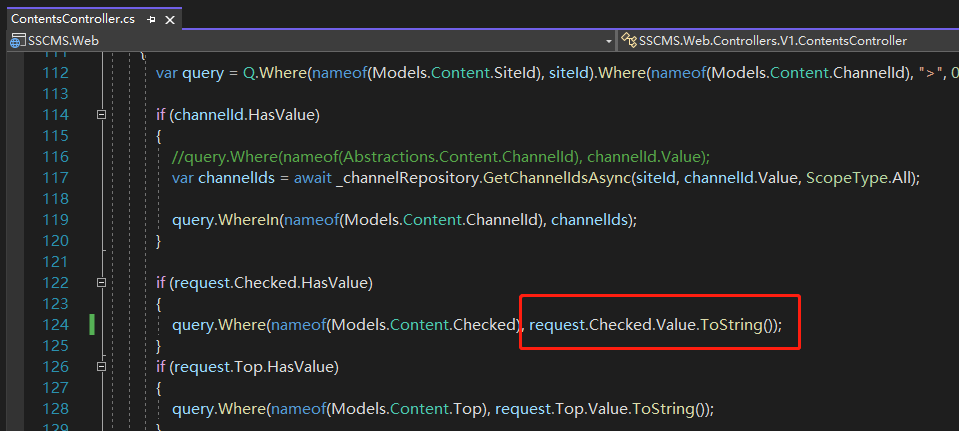Click the ContentsController class icon
This screenshot has width=959, height=431.
coord(629,41)
